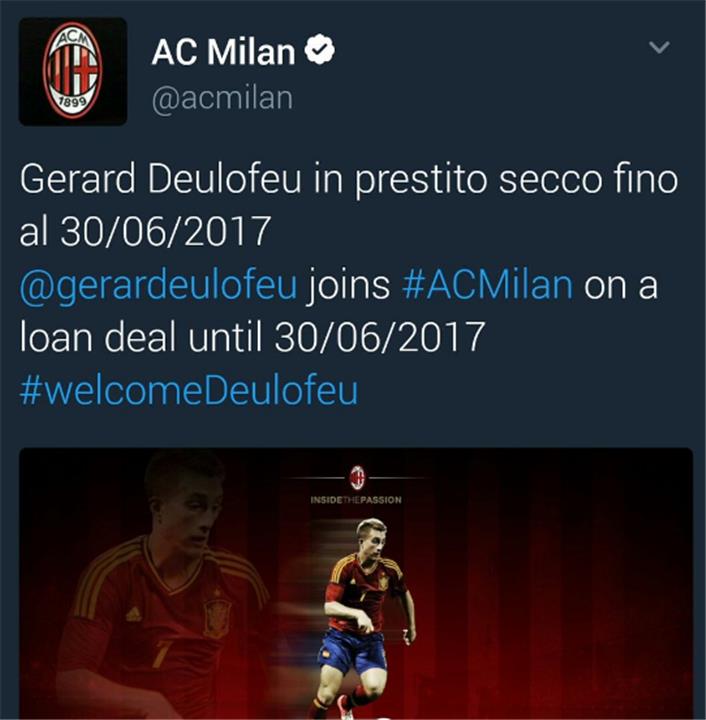Open the #welcomeDeulofeu hashtag
Viewport: 706px width, 720px height.
189,390
